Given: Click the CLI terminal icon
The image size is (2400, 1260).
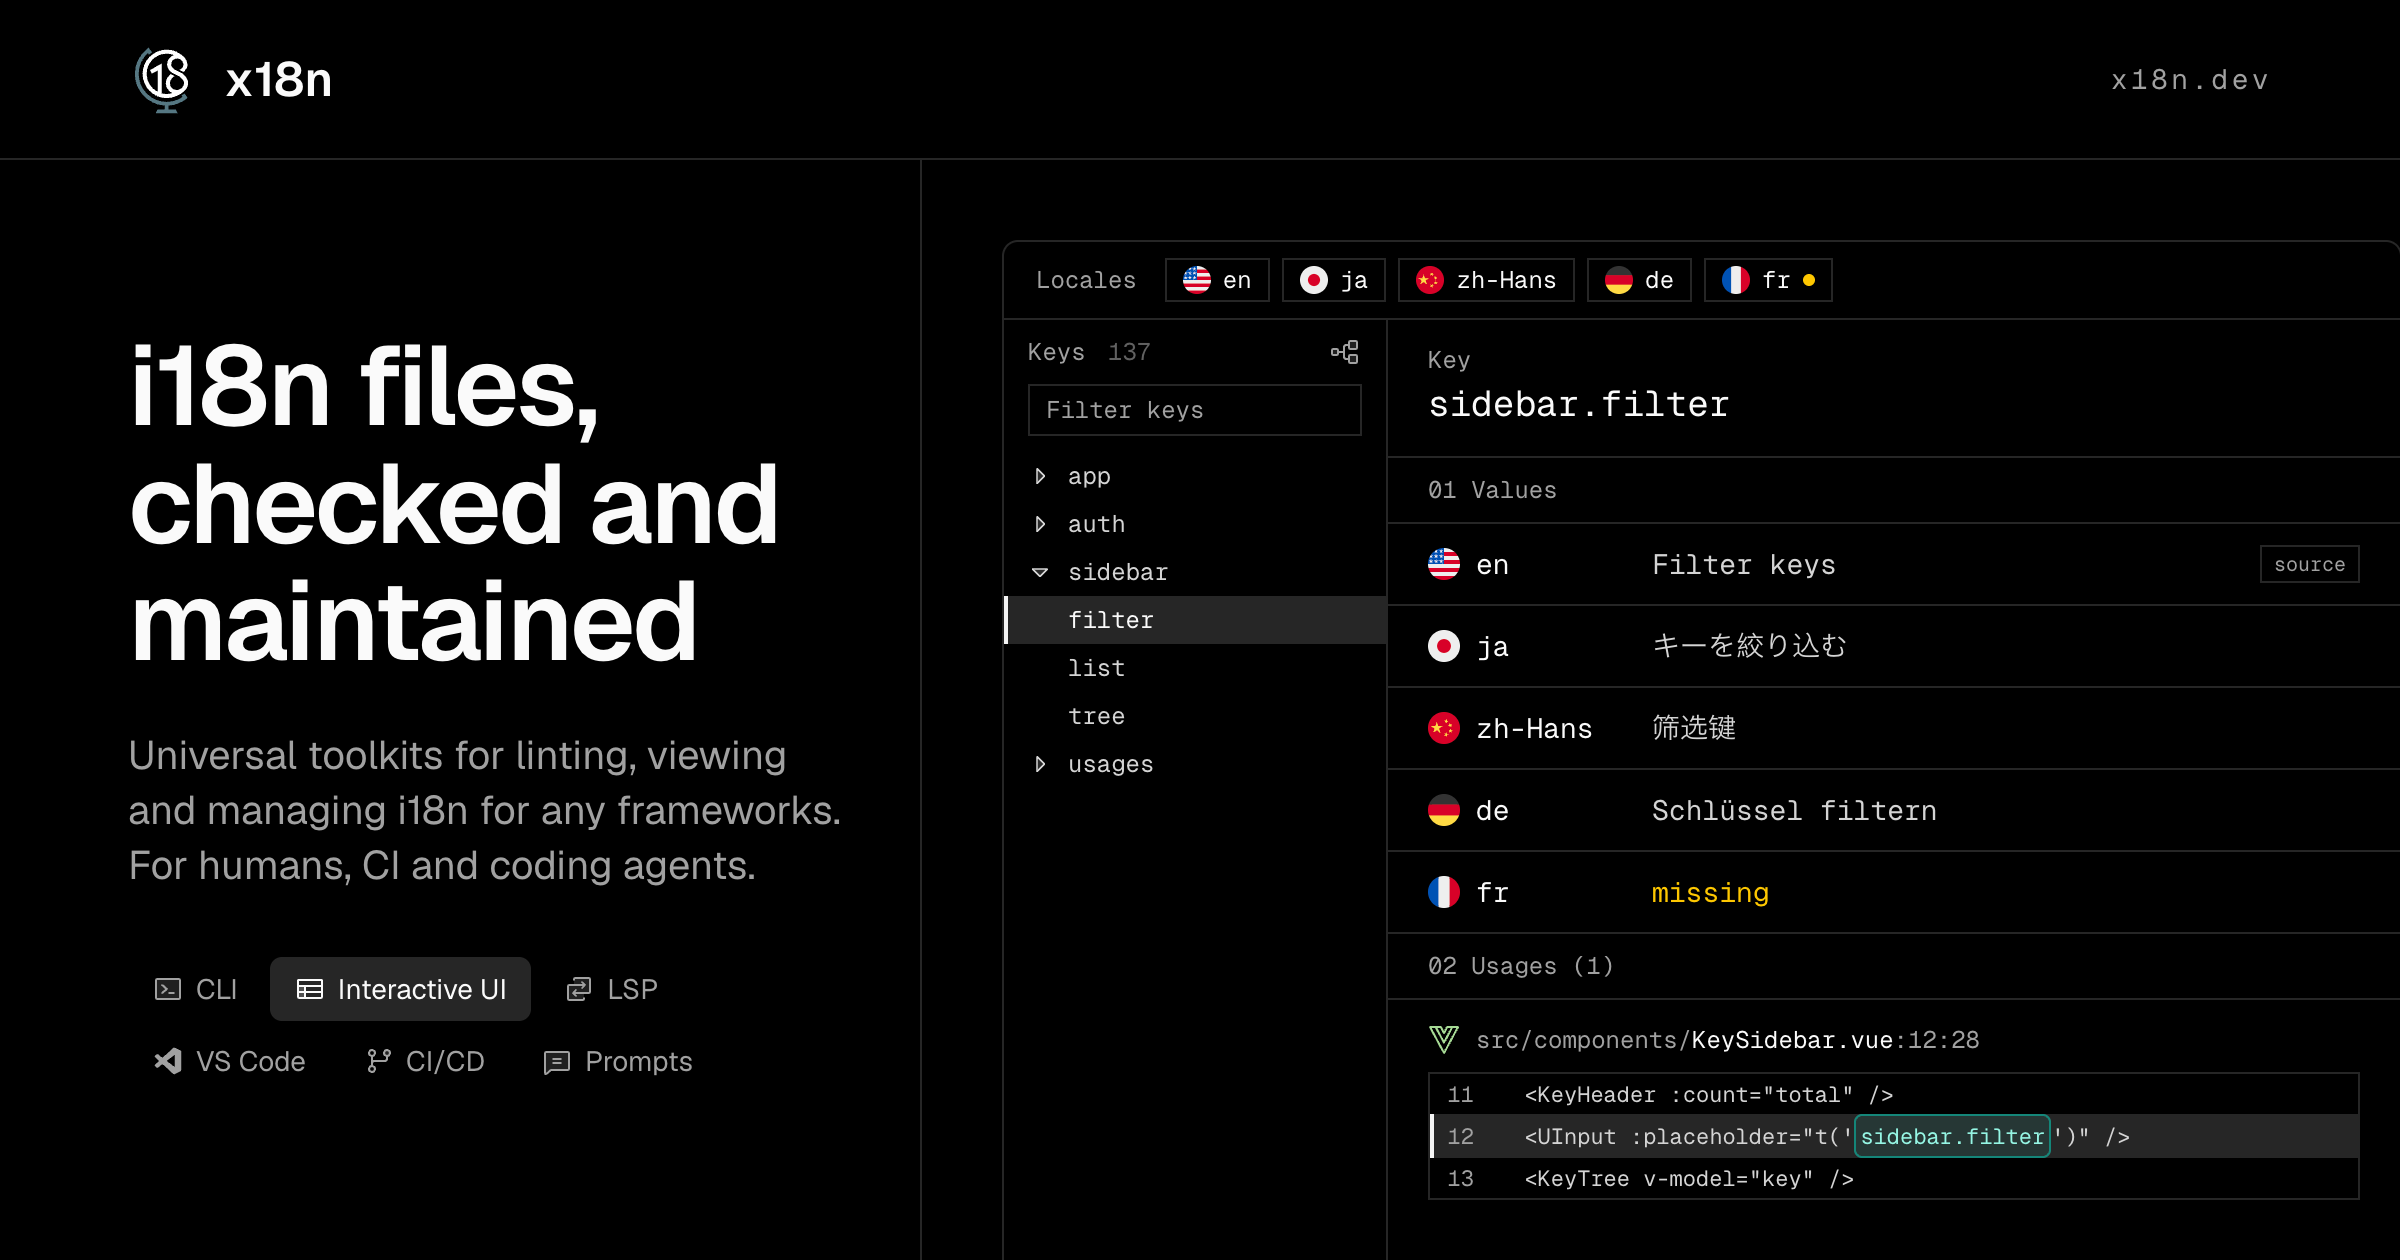Looking at the screenshot, I should [168, 989].
